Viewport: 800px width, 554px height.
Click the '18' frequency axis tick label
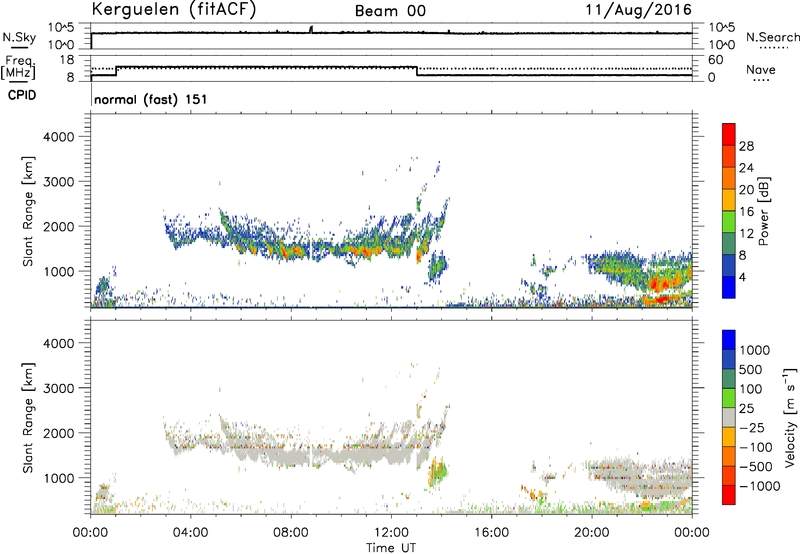[67, 60]
